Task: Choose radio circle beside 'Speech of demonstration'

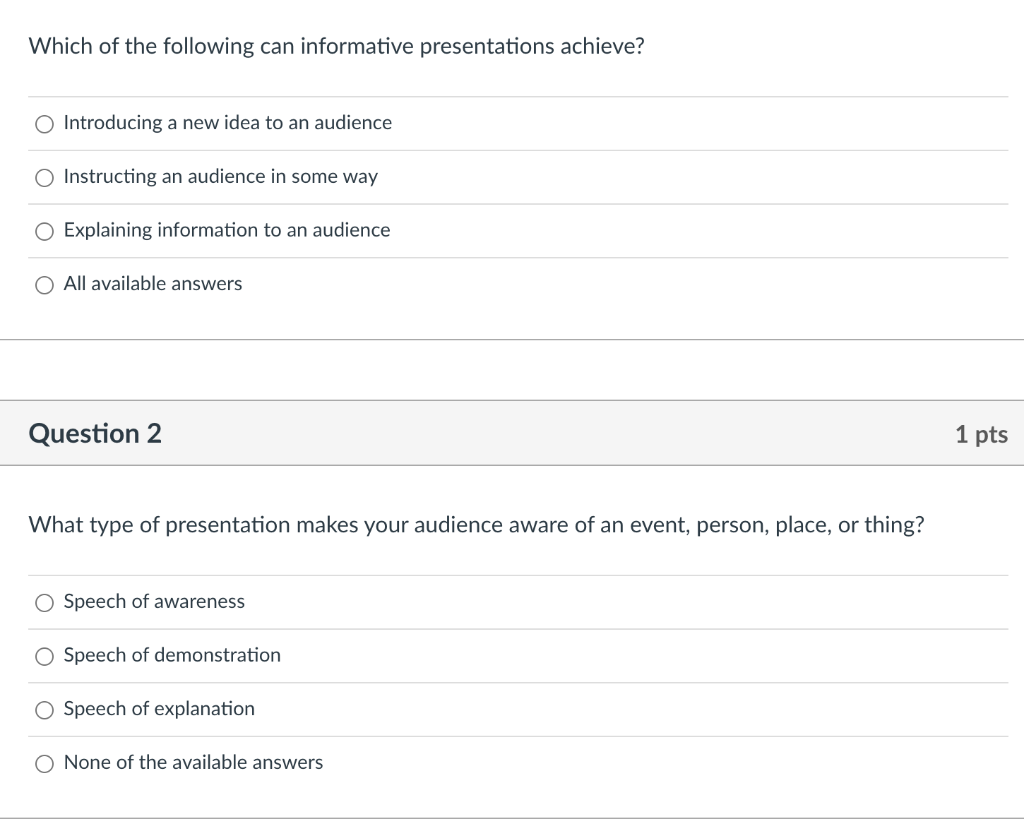Action: tap(44, 657)
